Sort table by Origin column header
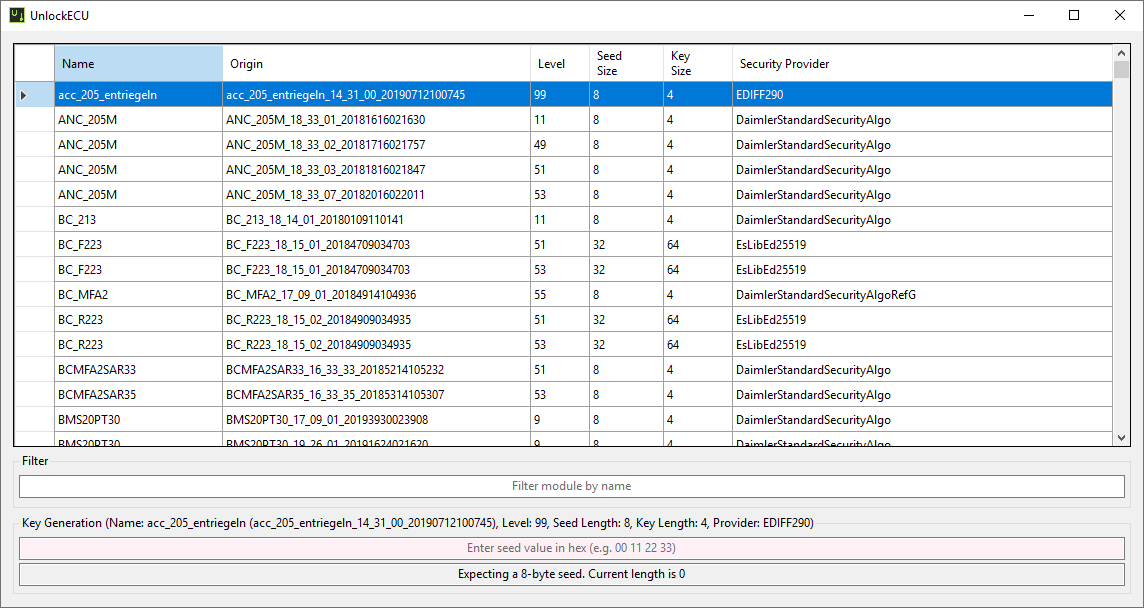The height and width of the screenshot is (608, 1144). tap(376, 64)
